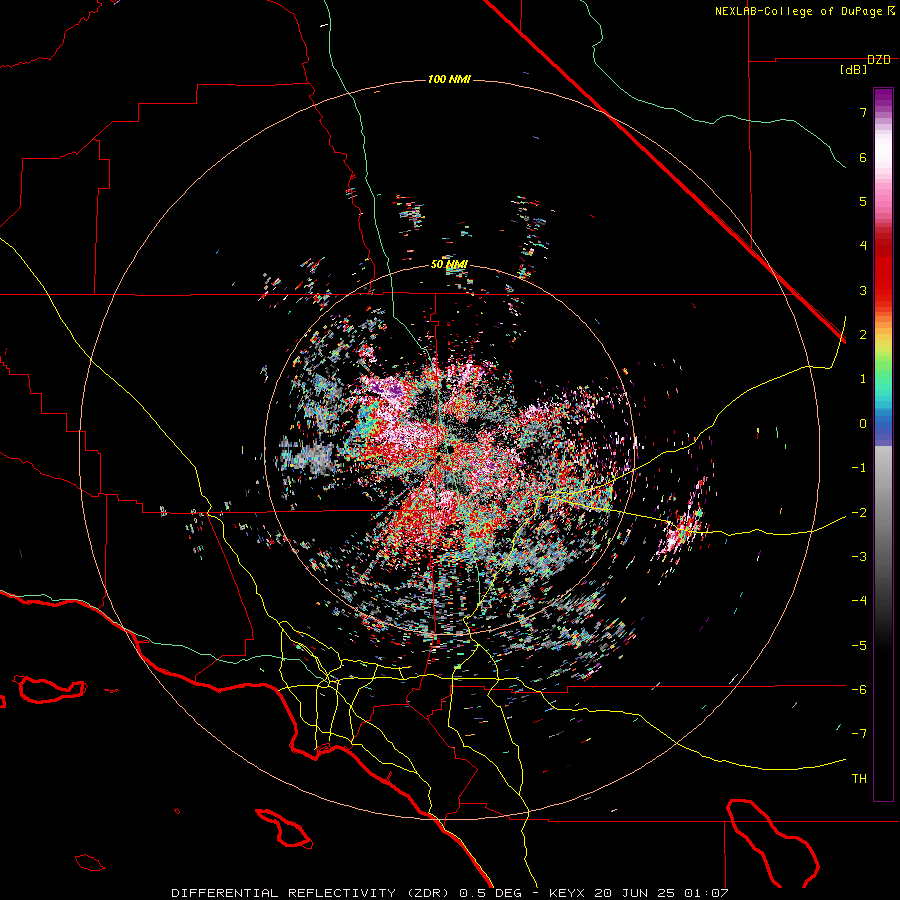The width and height of the screenshot is (900, 900).
Task: Click the 0 value on color scale
Action: coord(863,424)
